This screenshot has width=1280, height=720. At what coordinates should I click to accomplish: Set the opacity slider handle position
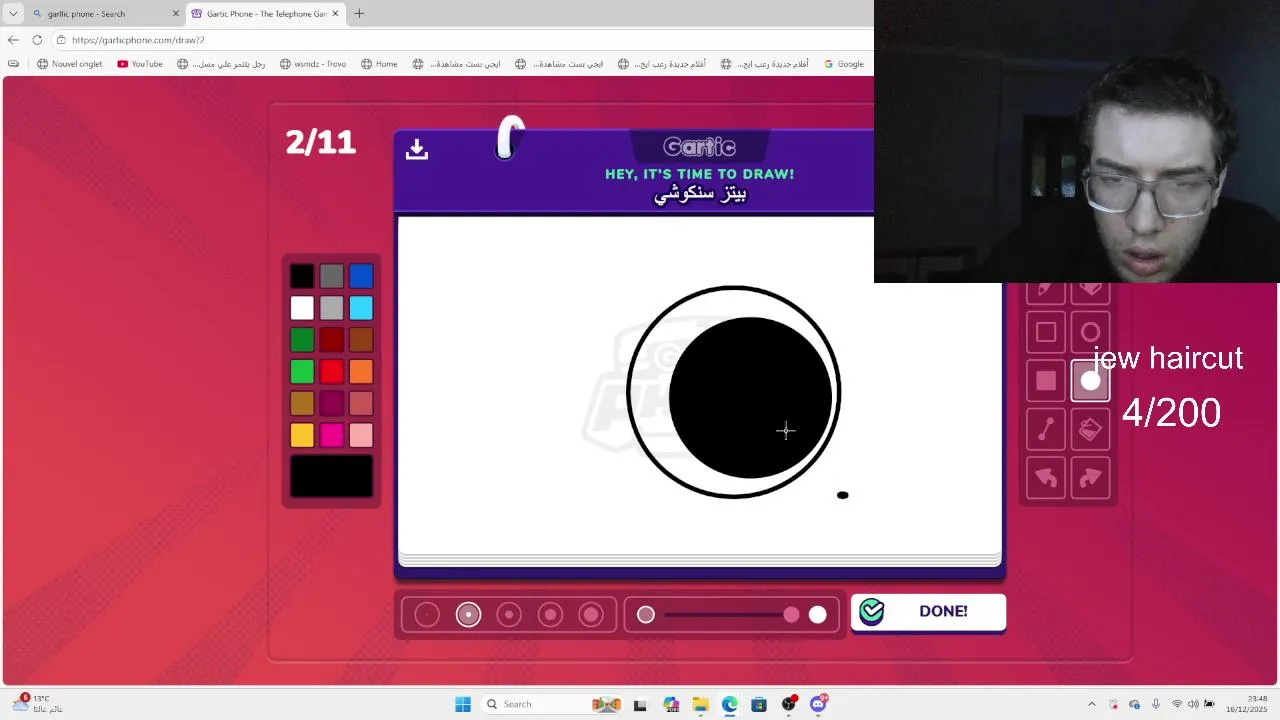[791, 615]
